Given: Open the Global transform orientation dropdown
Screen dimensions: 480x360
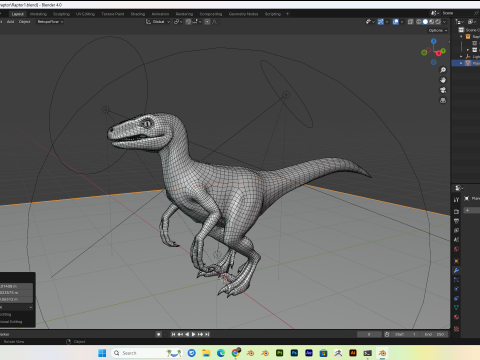Looking at the screenshot, I should (158, 22).
